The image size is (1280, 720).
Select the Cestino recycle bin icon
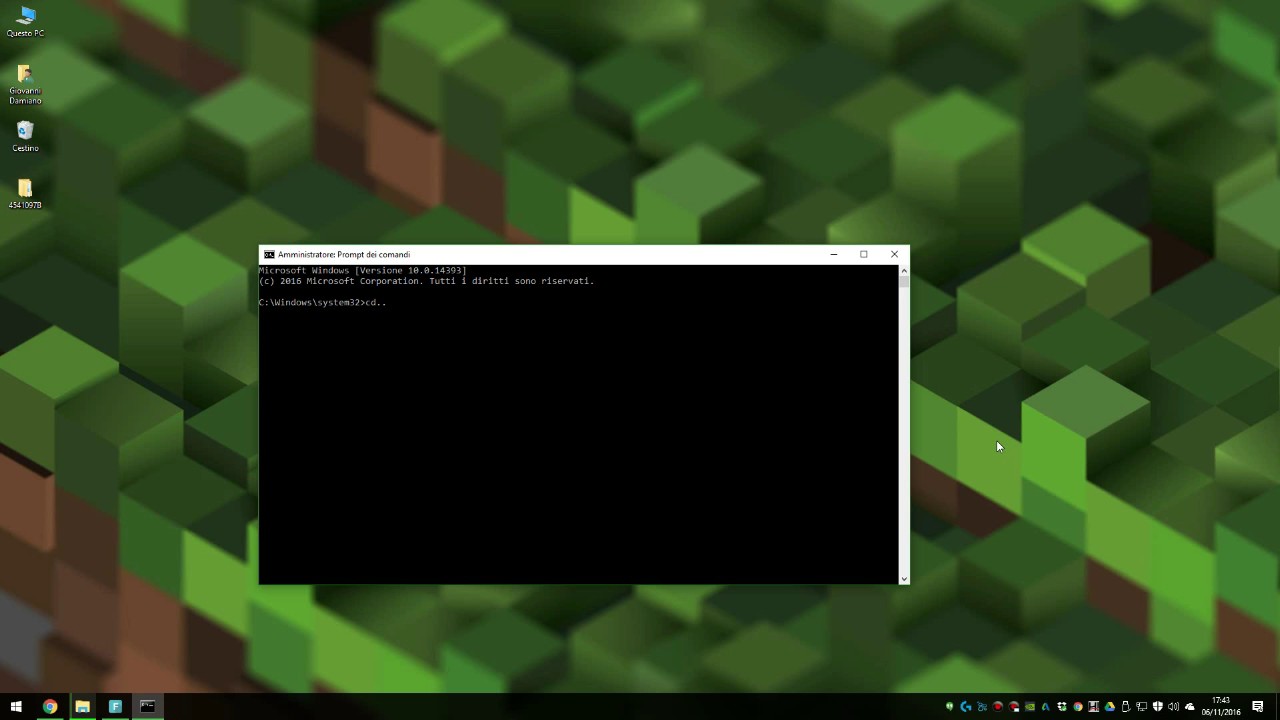[25, 136]
